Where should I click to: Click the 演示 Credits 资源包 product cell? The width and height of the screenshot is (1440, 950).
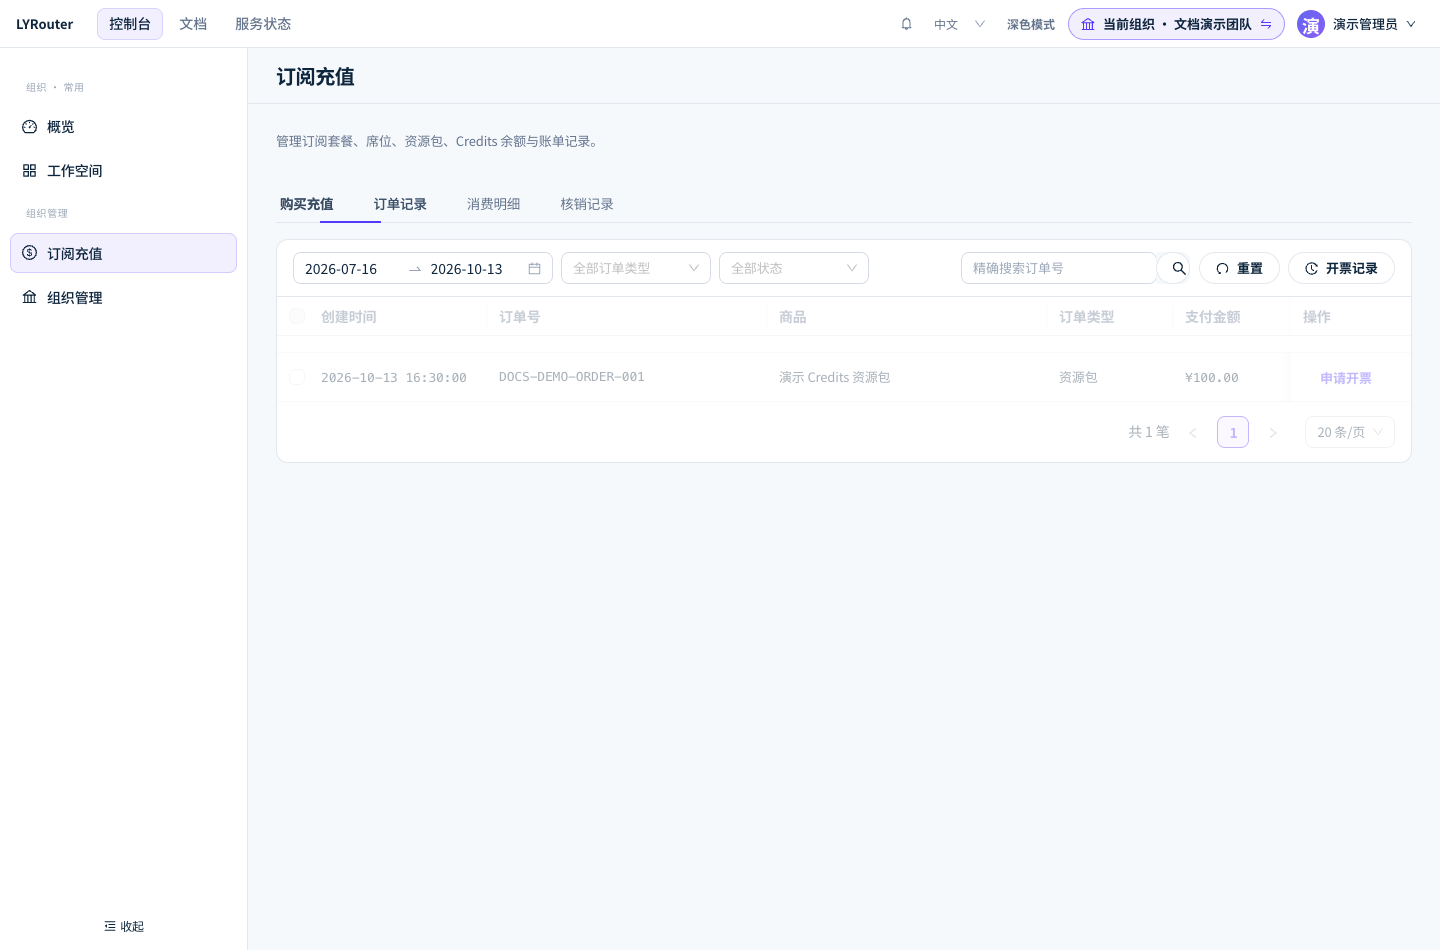(835, 377)
